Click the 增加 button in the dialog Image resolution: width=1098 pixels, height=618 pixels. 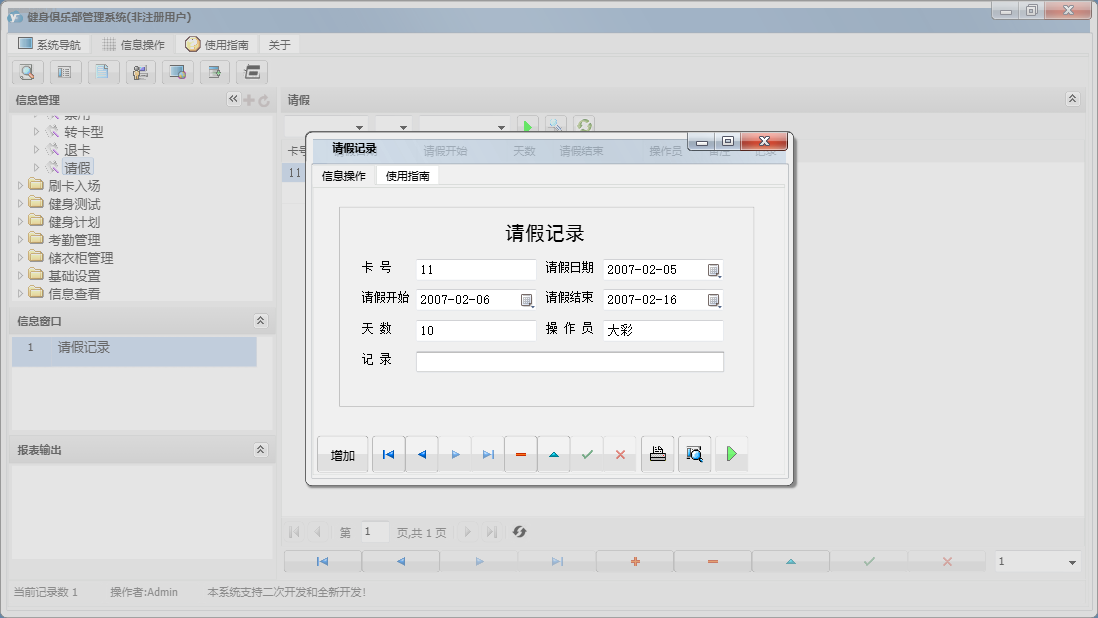tap(342, 453)
